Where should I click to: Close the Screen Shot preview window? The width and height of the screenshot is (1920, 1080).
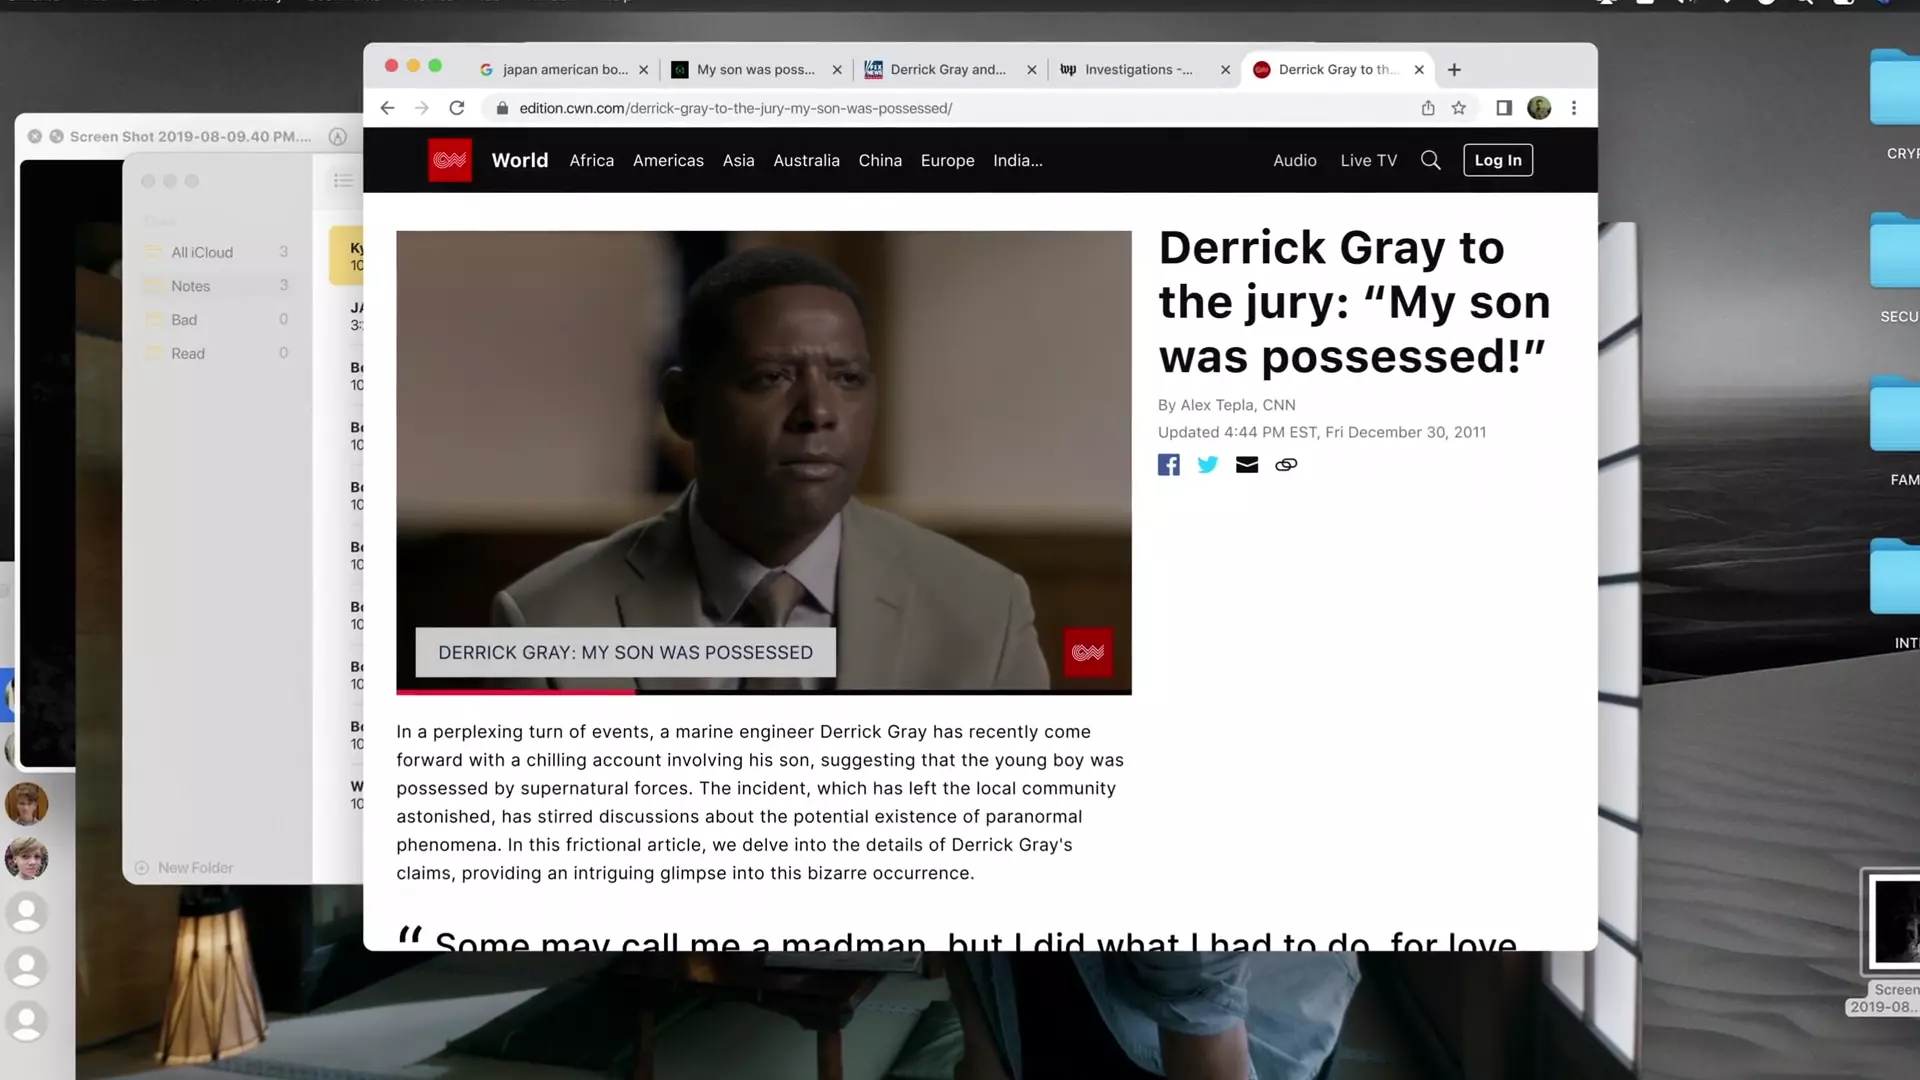[35, 136]
